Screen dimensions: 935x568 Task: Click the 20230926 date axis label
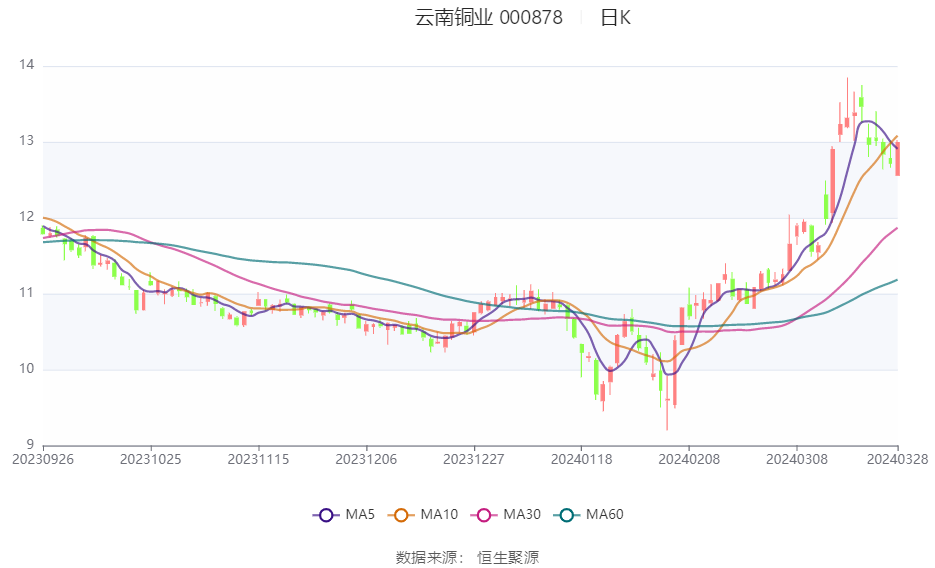tap(43, 460)
